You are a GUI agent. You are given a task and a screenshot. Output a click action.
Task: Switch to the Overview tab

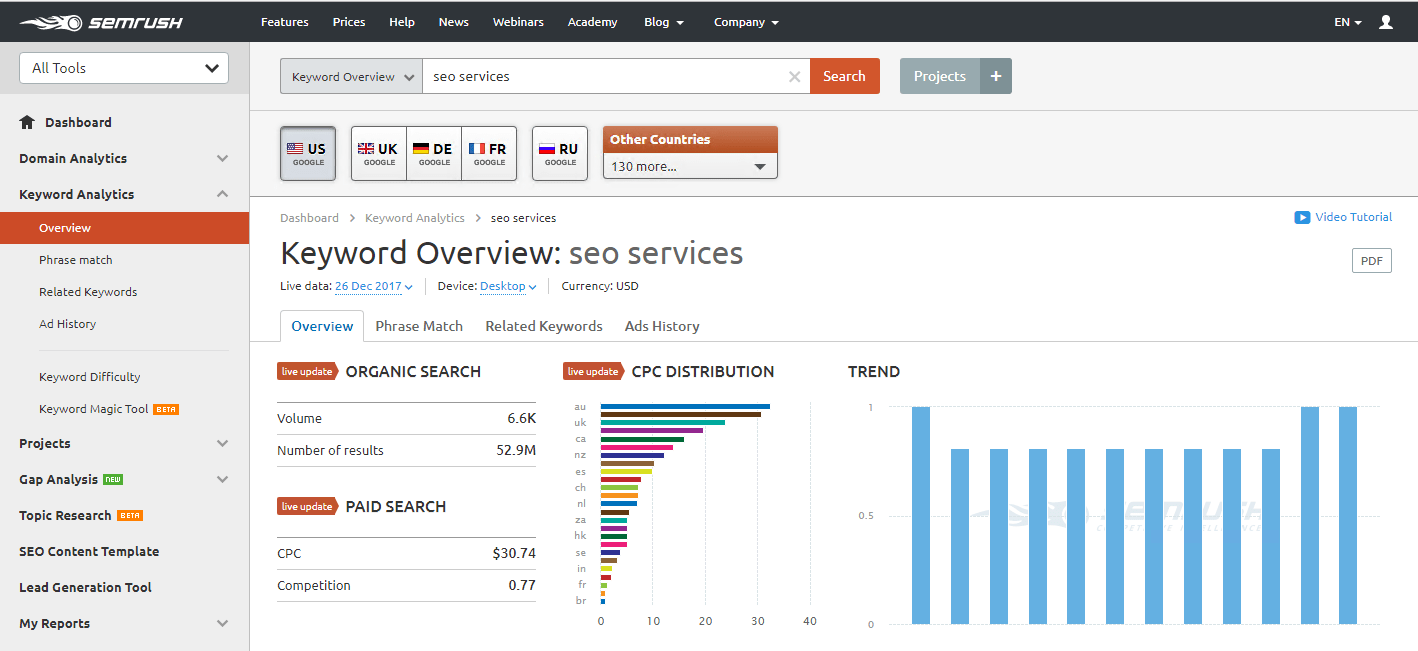pyautogui.click(x=322, y=326)
